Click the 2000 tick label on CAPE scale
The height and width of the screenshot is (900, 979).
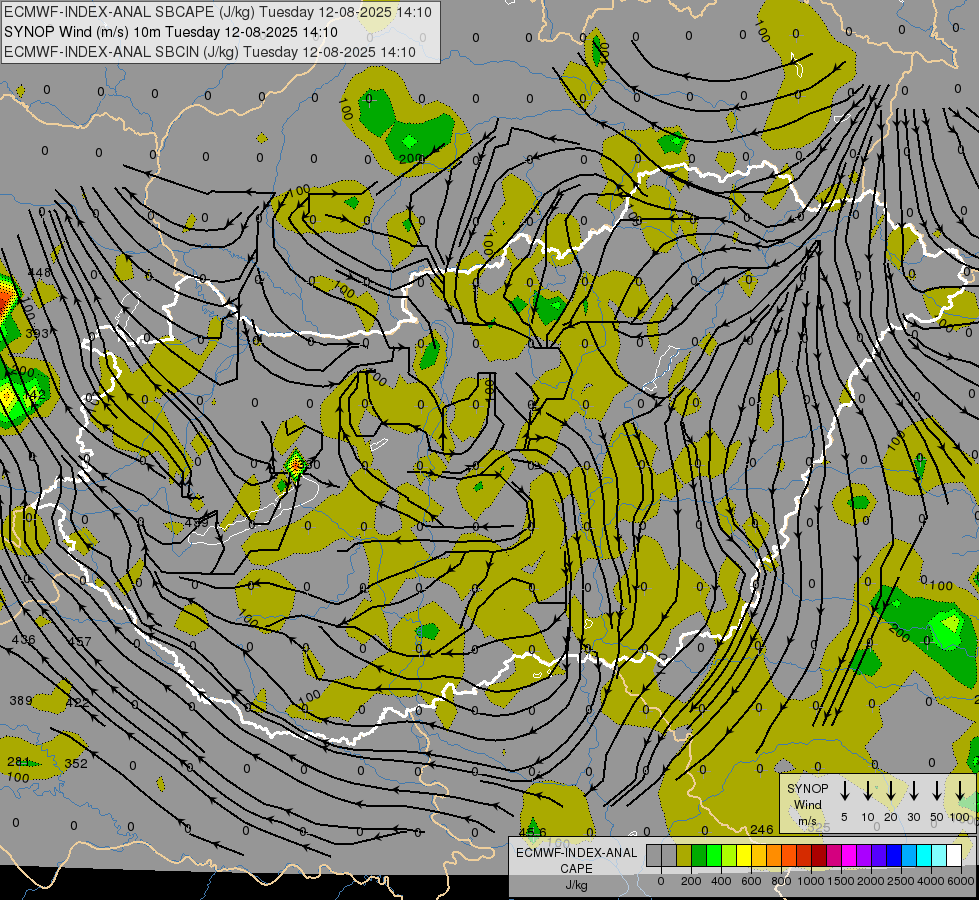(x=871, y=881)
